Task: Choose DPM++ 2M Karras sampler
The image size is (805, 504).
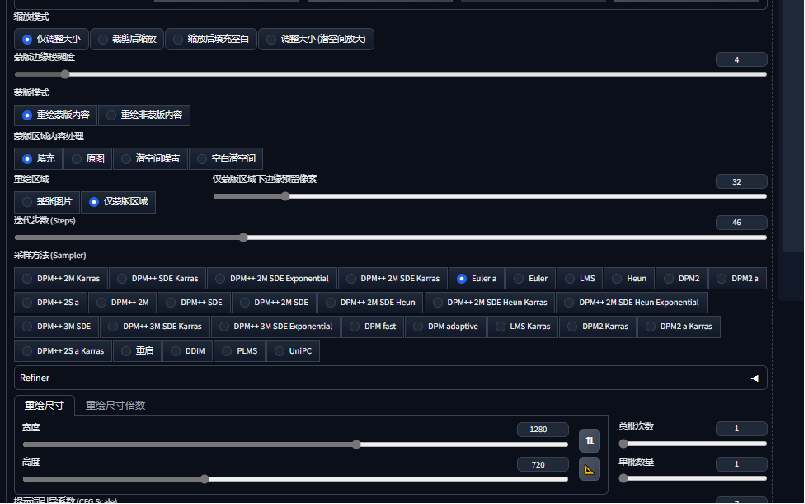Action: 60,278
